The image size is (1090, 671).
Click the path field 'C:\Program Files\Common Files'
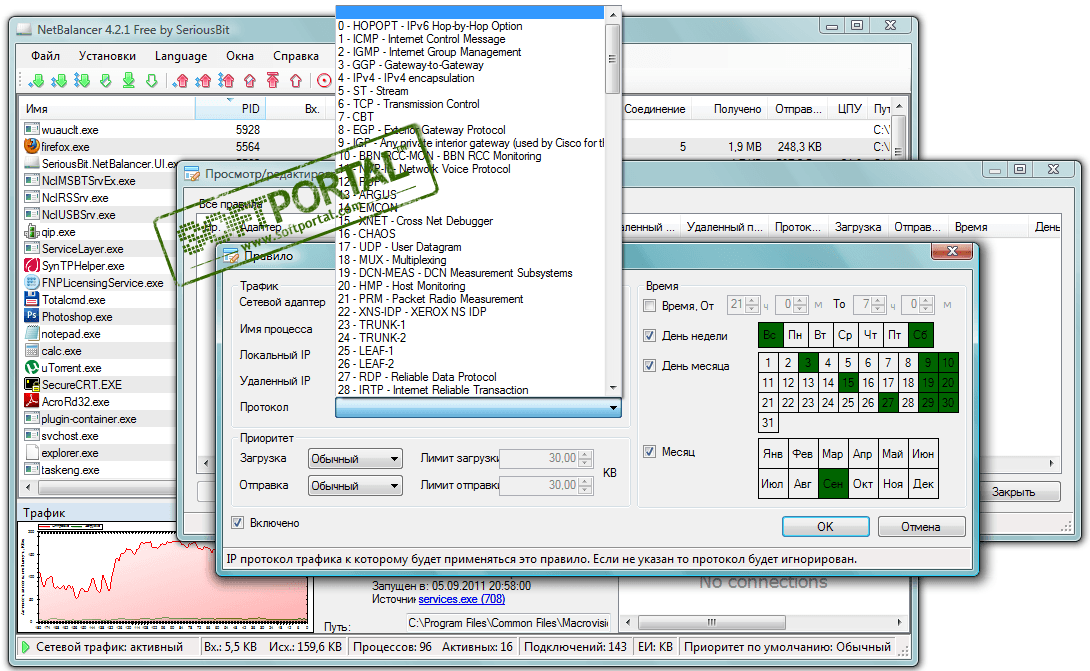coord(507,623)
